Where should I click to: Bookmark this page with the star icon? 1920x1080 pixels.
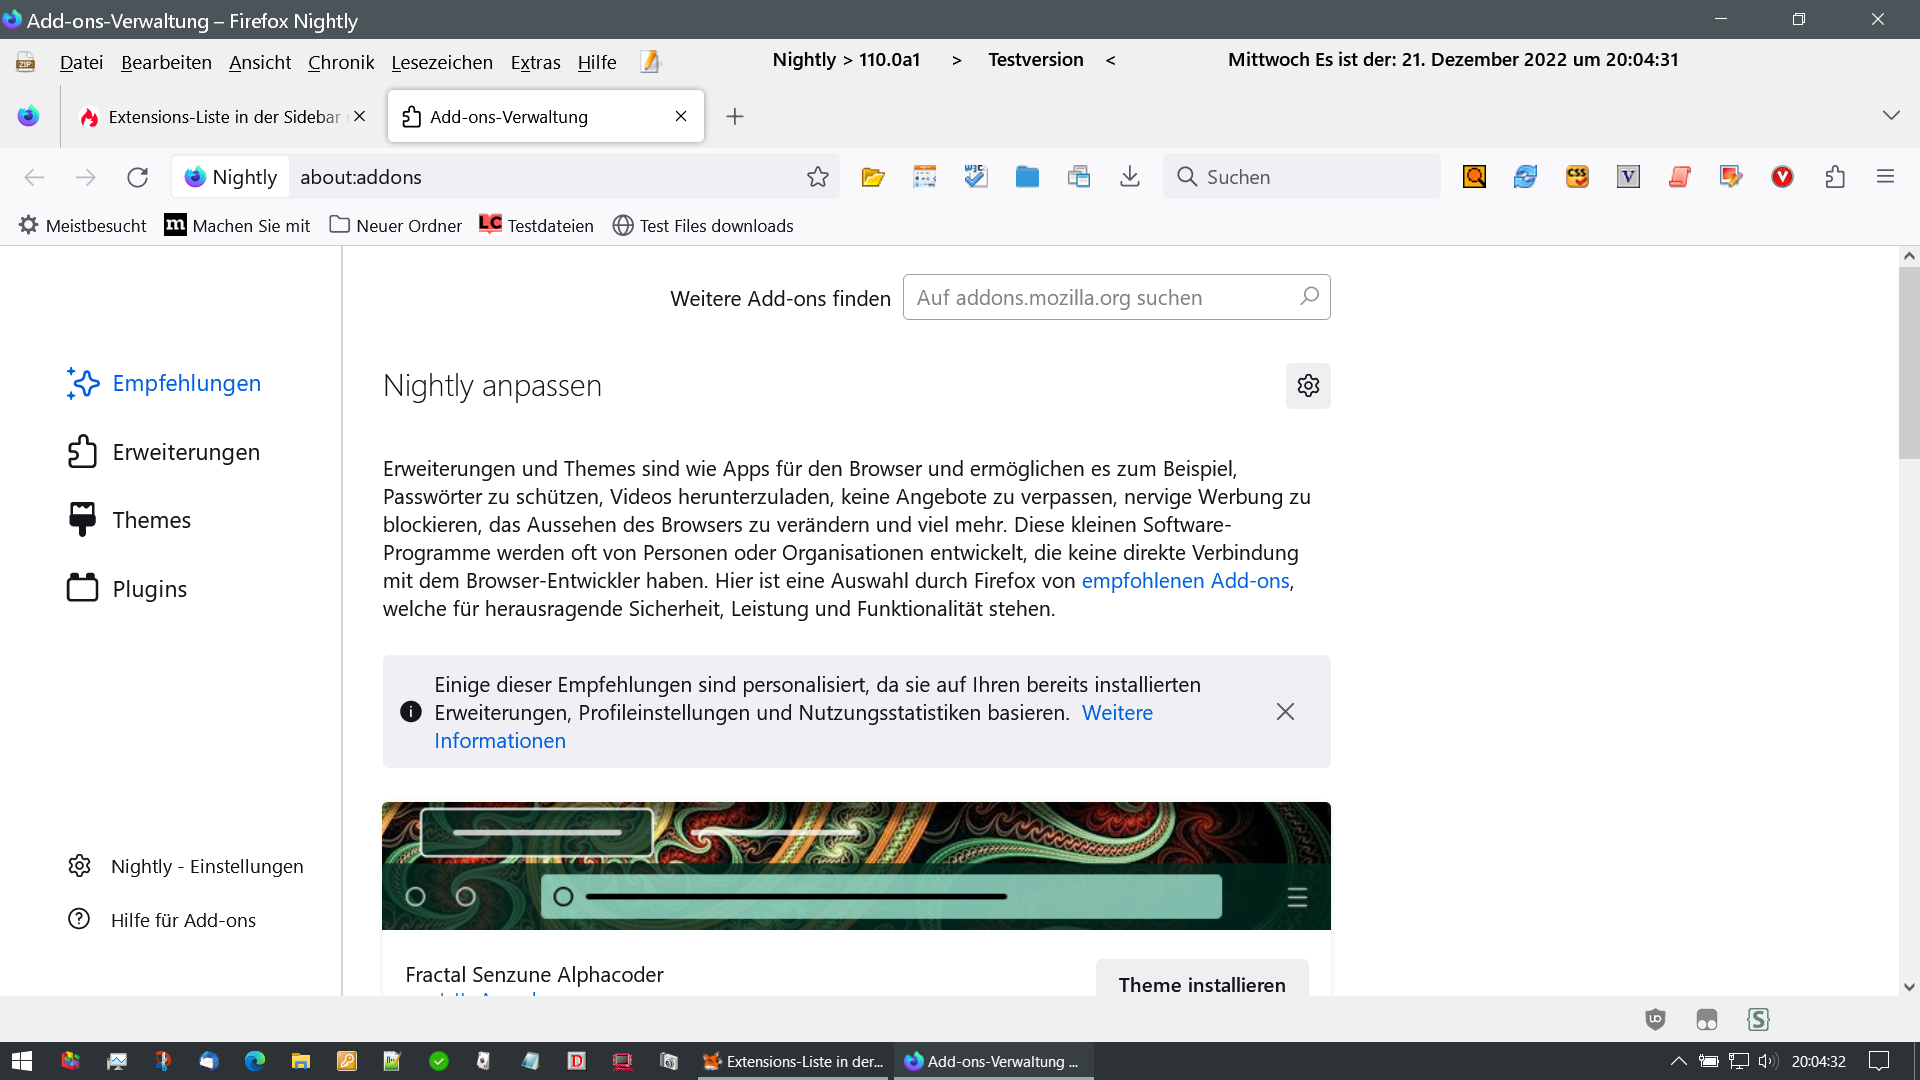tap(817, 177)
